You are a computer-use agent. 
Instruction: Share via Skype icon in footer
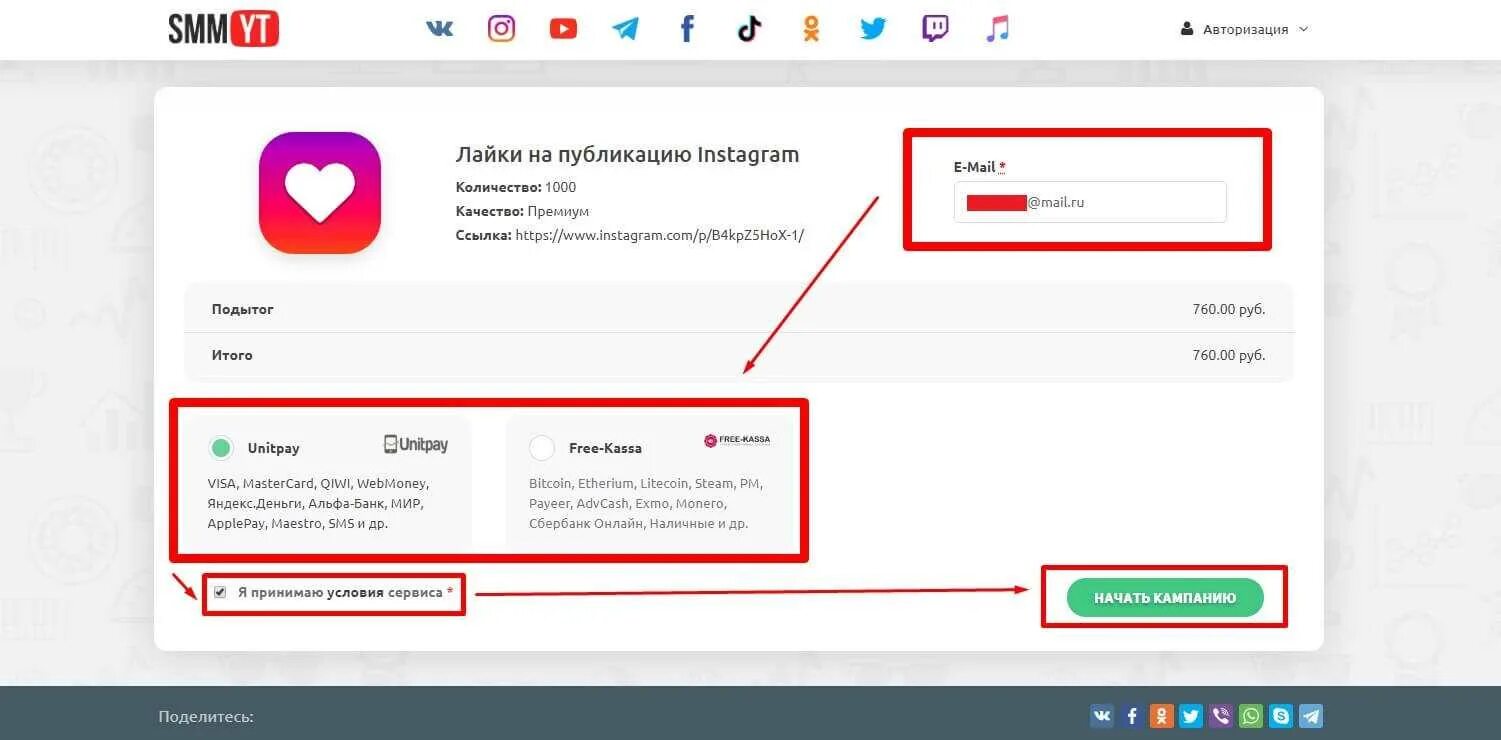[x=1281, y=716]
